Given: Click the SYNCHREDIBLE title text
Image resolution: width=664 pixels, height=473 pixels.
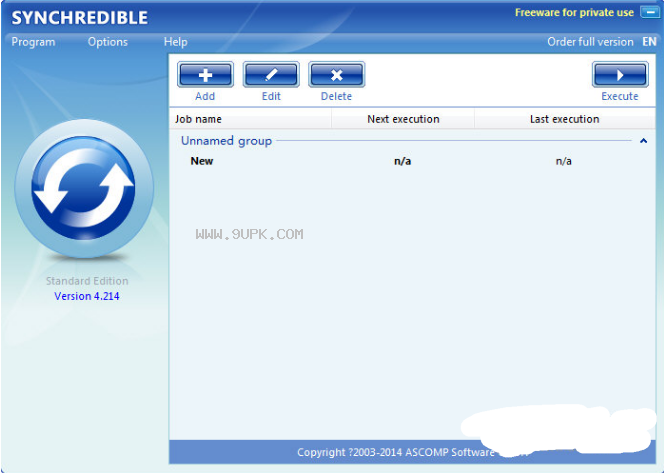Looking at the screenshot, I should tap(80, 18).
